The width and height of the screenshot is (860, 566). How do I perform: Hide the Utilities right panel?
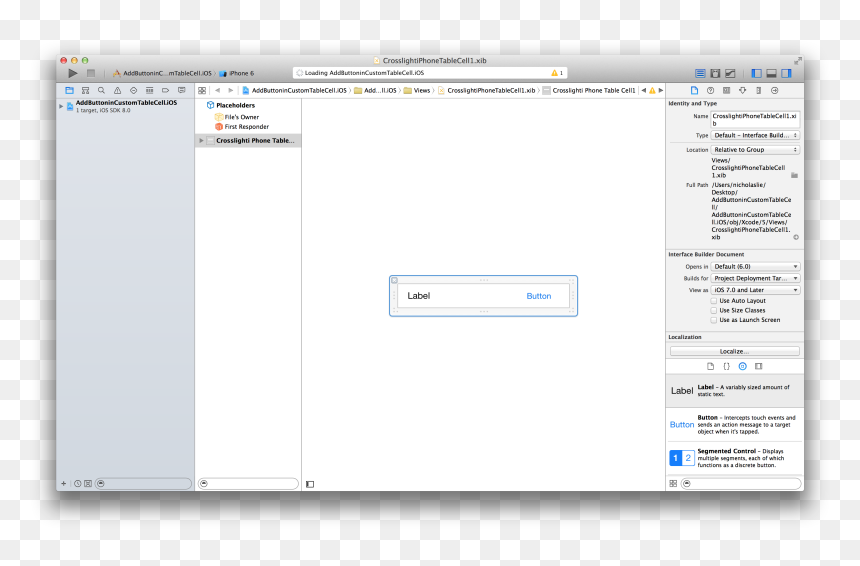click(x=786, y=73)
